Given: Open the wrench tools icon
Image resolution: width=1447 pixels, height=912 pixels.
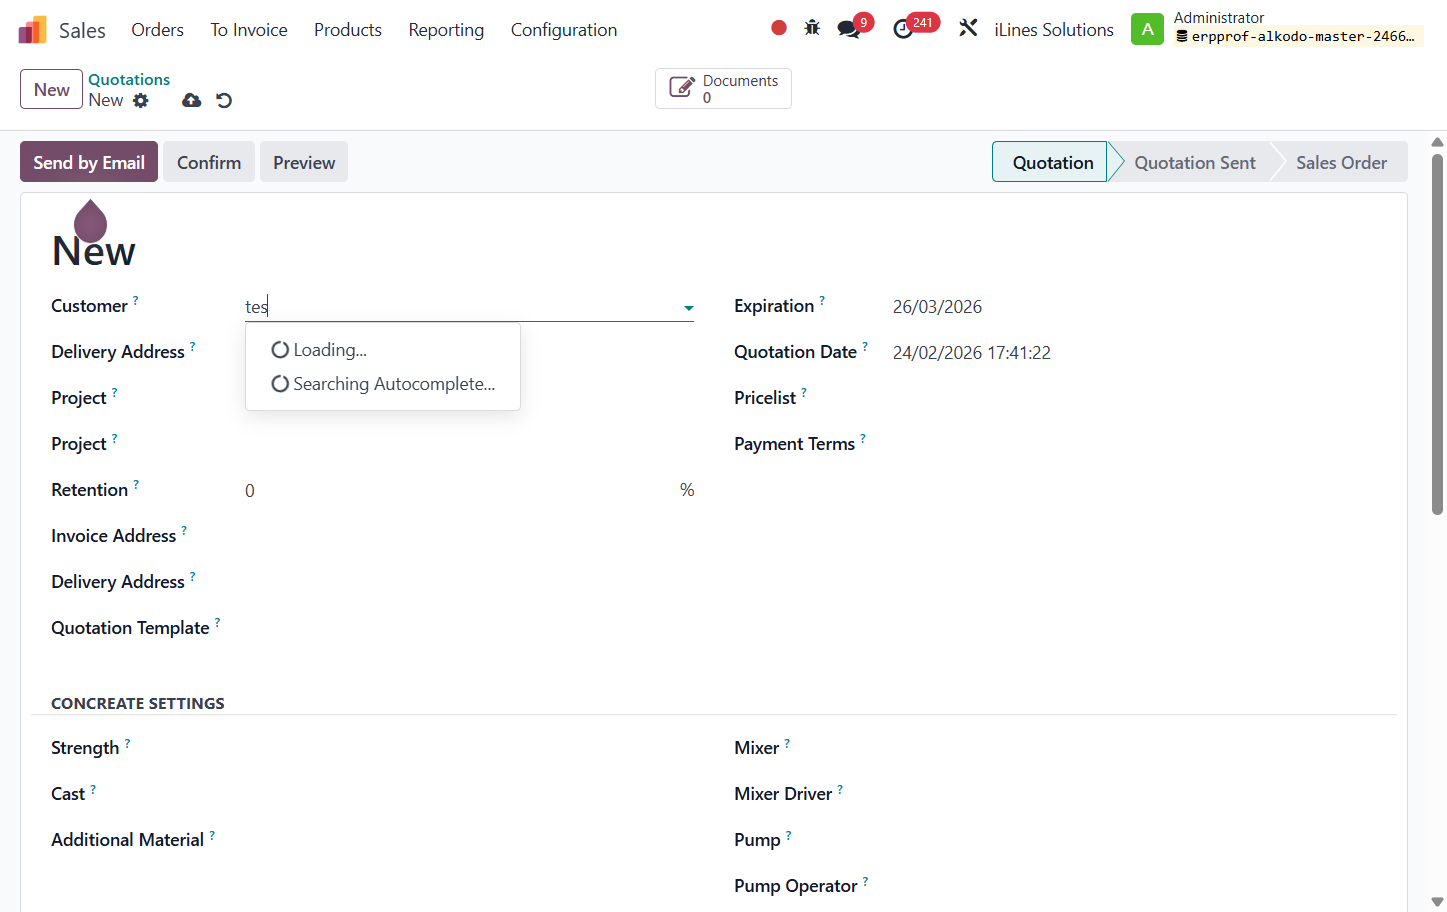Looking at the screenshot, I should [x=968, y=28].
